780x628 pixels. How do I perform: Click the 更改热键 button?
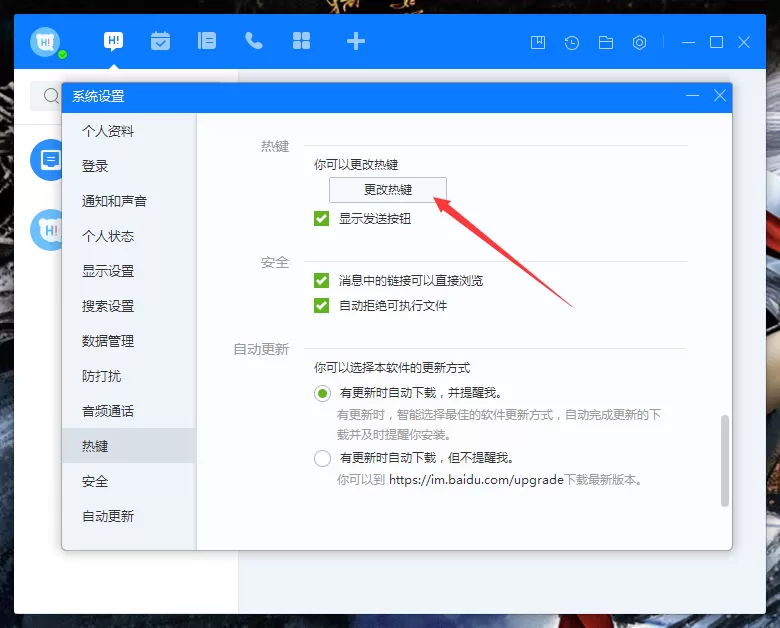(388, 190)
